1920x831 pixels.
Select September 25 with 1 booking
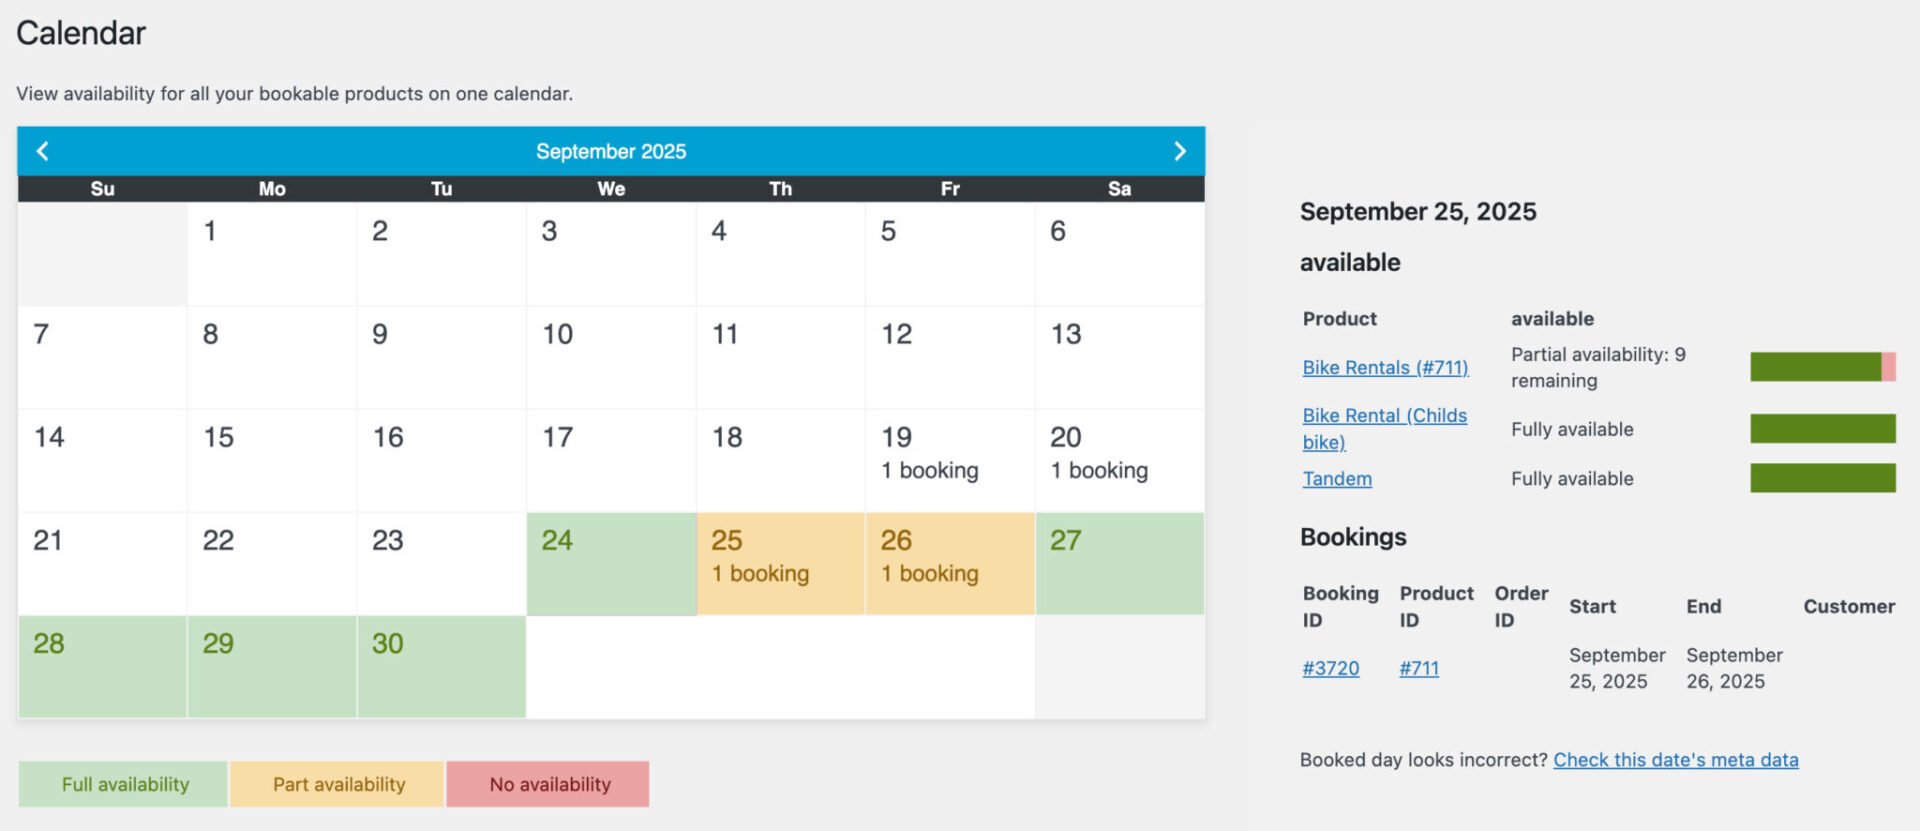click(x=780, y=564)
